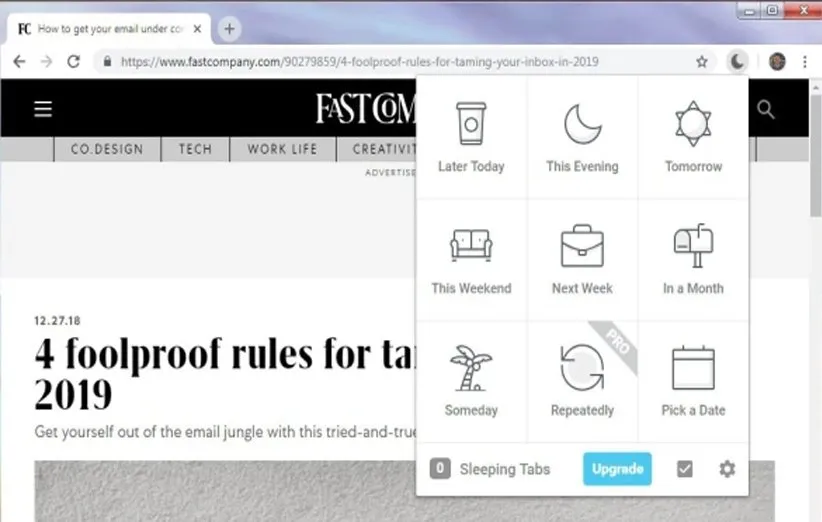This screenshot has width=822, height=522.
Task: Open snooze extension settings gear
Action: coord(726,469)
